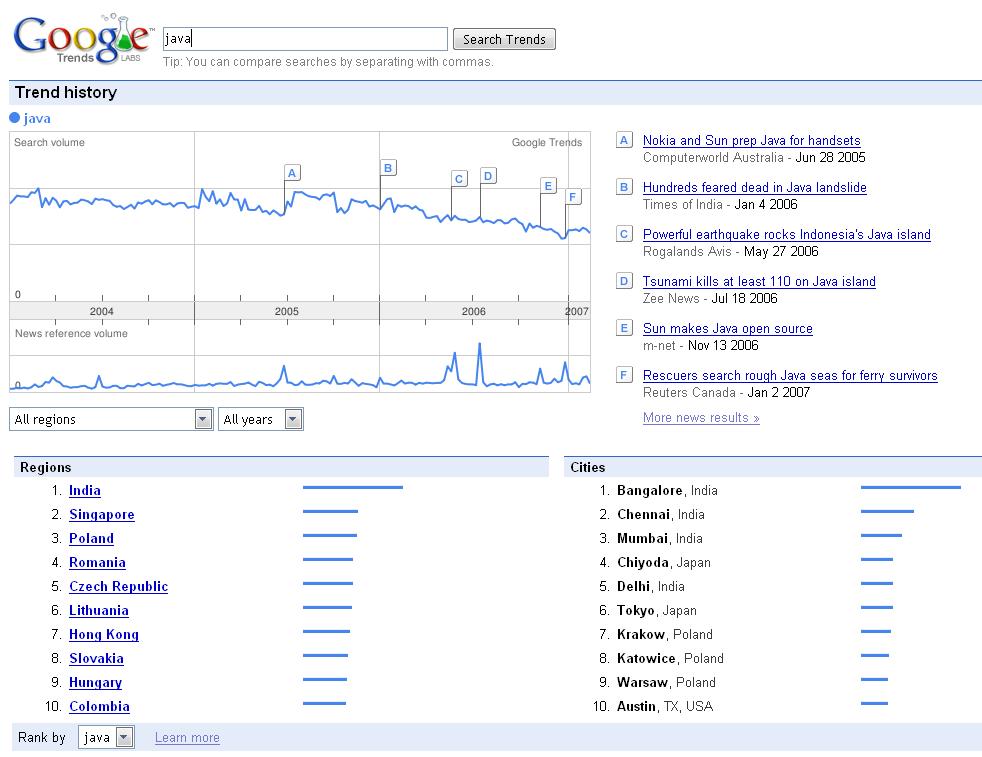The image size is (982, 757).
Task: Open the Slovakia region link
Action: 96,658
